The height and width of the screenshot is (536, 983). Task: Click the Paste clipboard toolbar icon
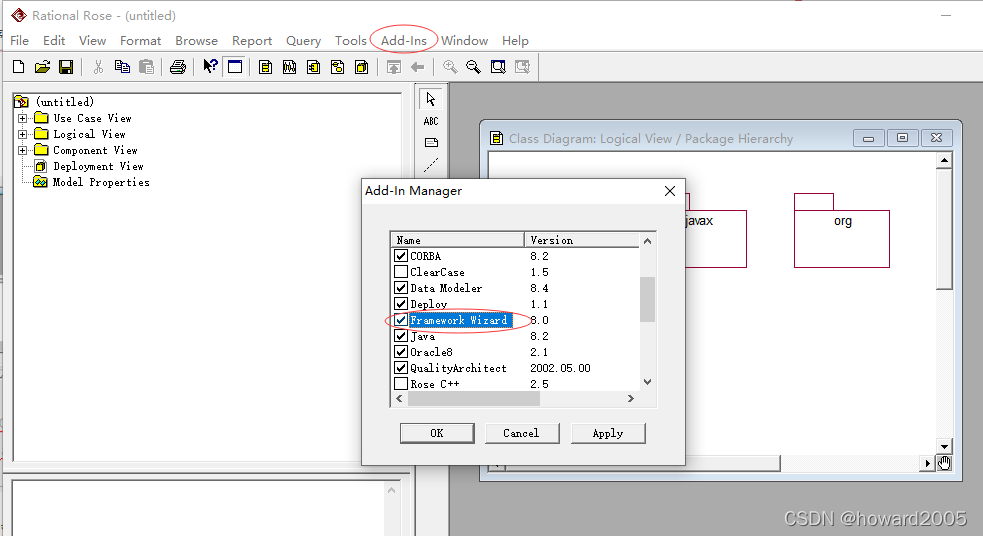146,66
